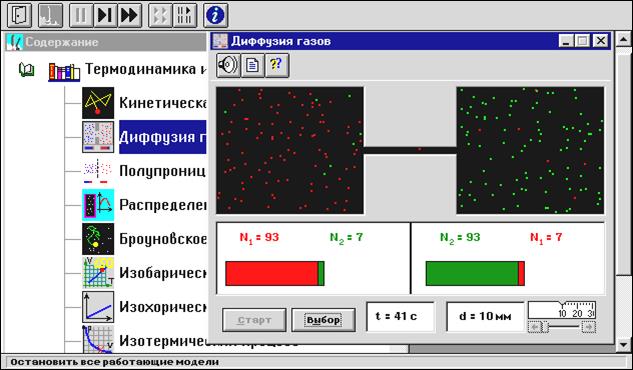Click the t = 41 c time field
The width and height of the screenshot is (633, 370).
point(400,316)
